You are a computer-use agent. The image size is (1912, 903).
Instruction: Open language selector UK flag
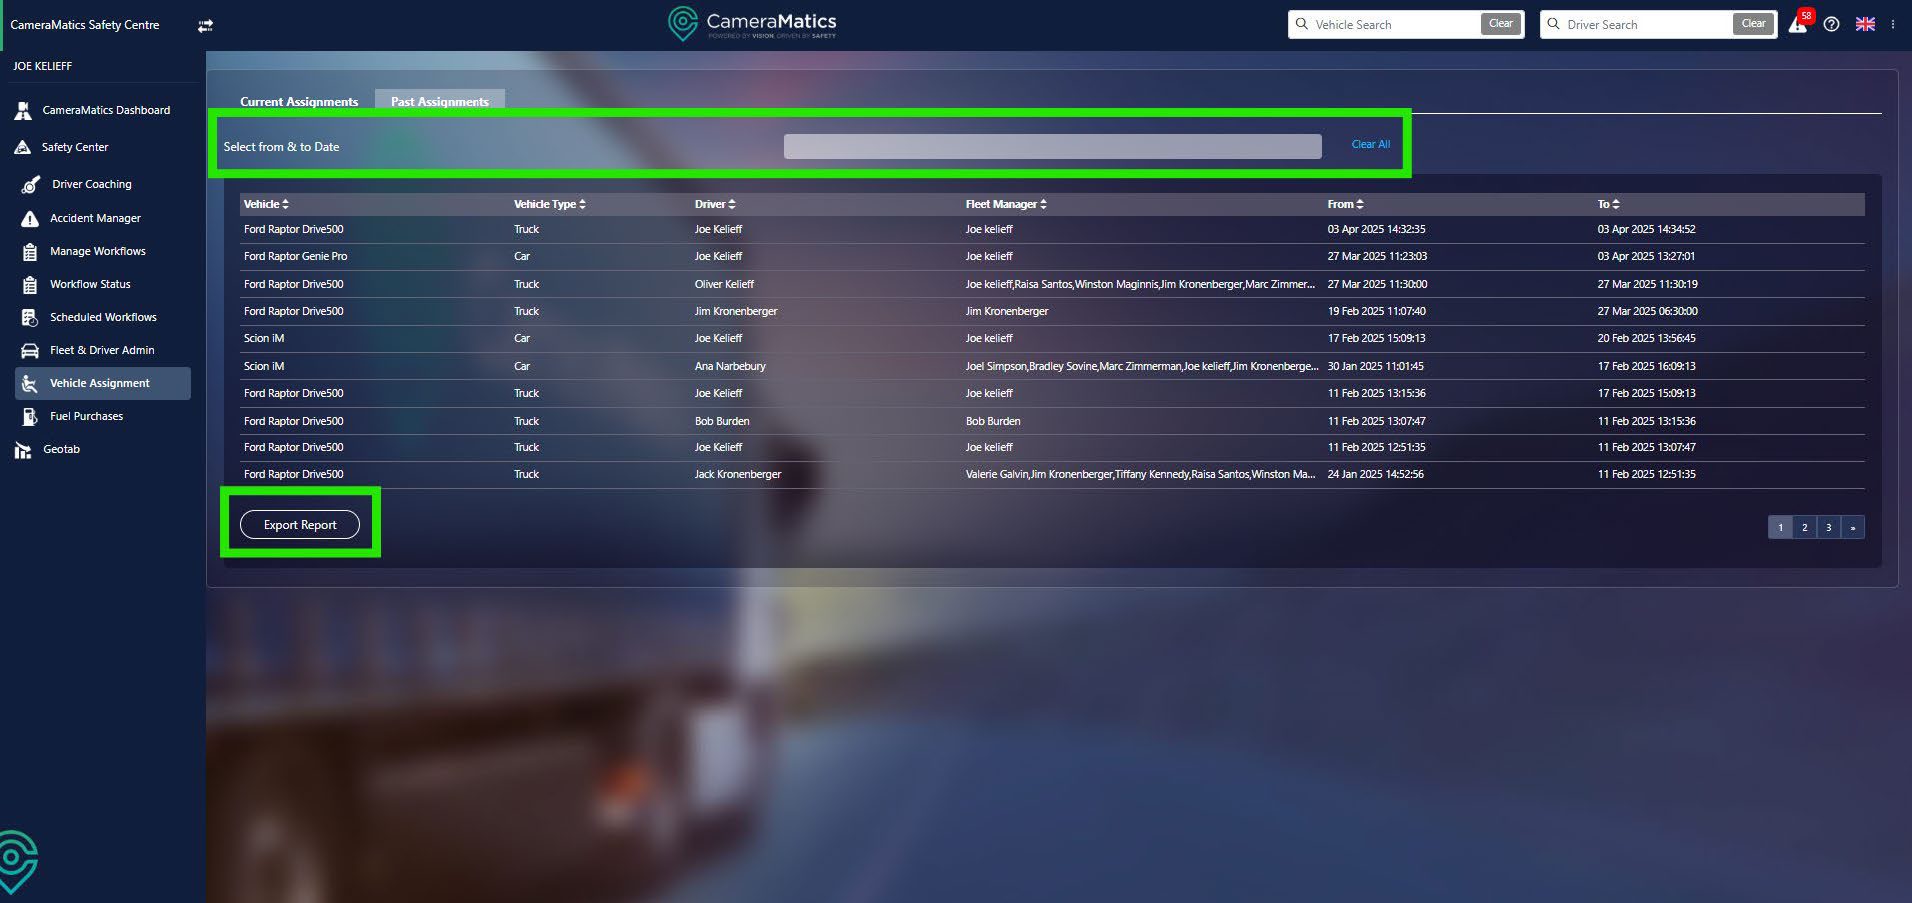click(1865, 24)
